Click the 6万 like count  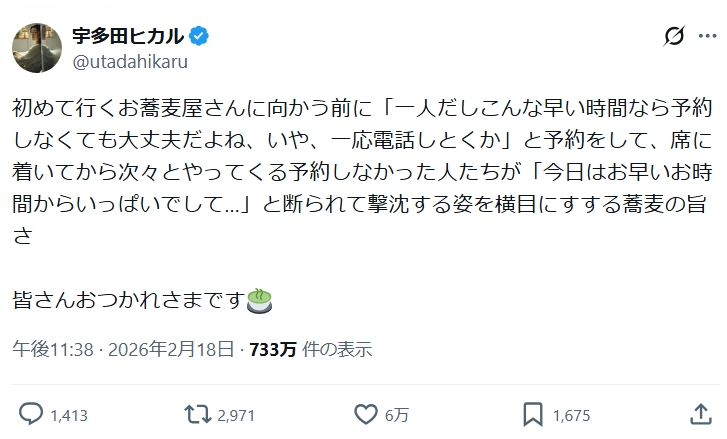coord(398,415)
